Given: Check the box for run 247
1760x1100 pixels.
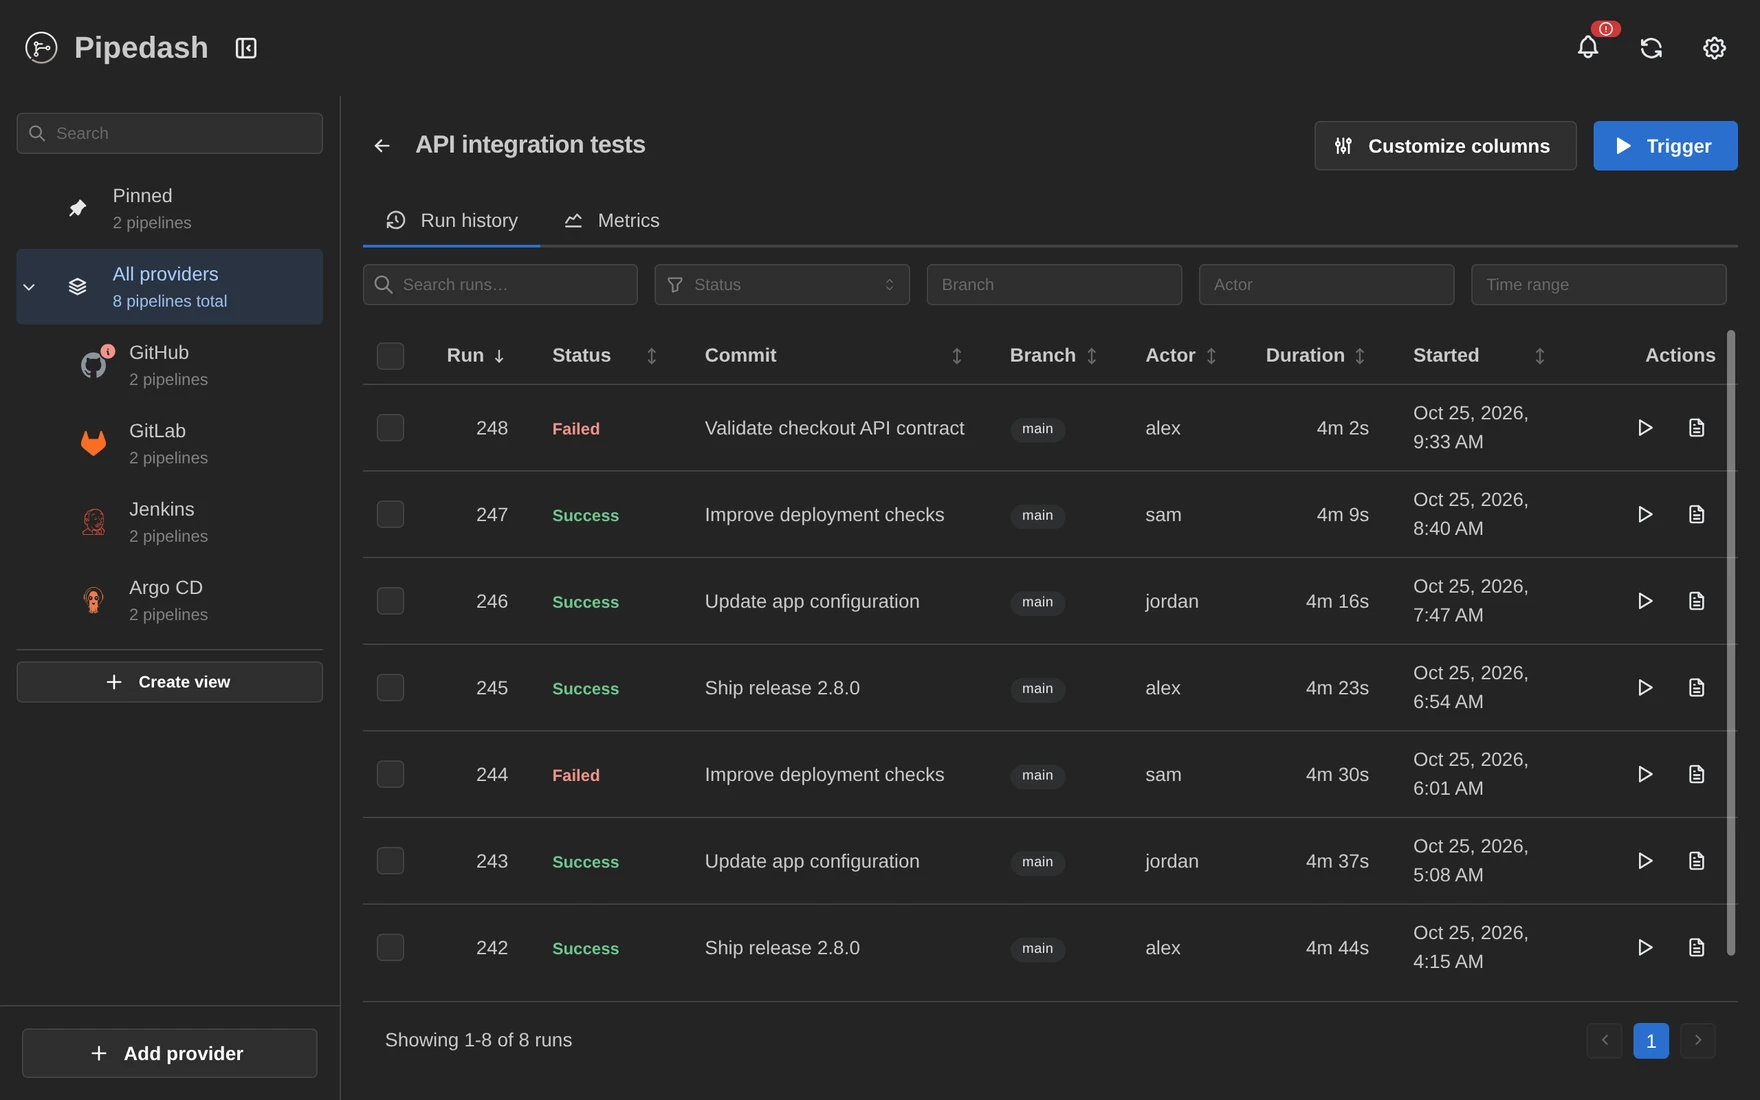Looking at the screenshot, I should [x=390, y=514].
